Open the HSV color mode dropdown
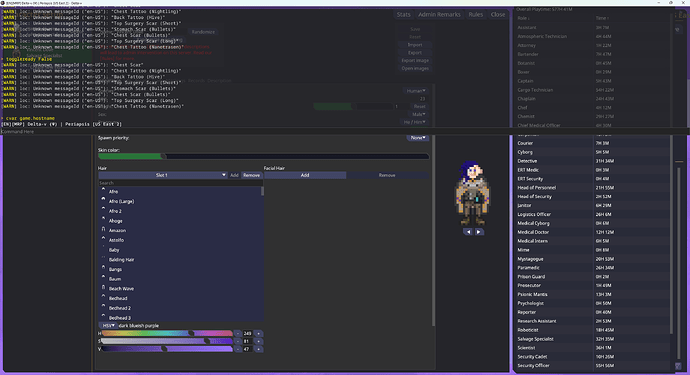This screenshot has height=375, width=690. [x=108, y=326]
